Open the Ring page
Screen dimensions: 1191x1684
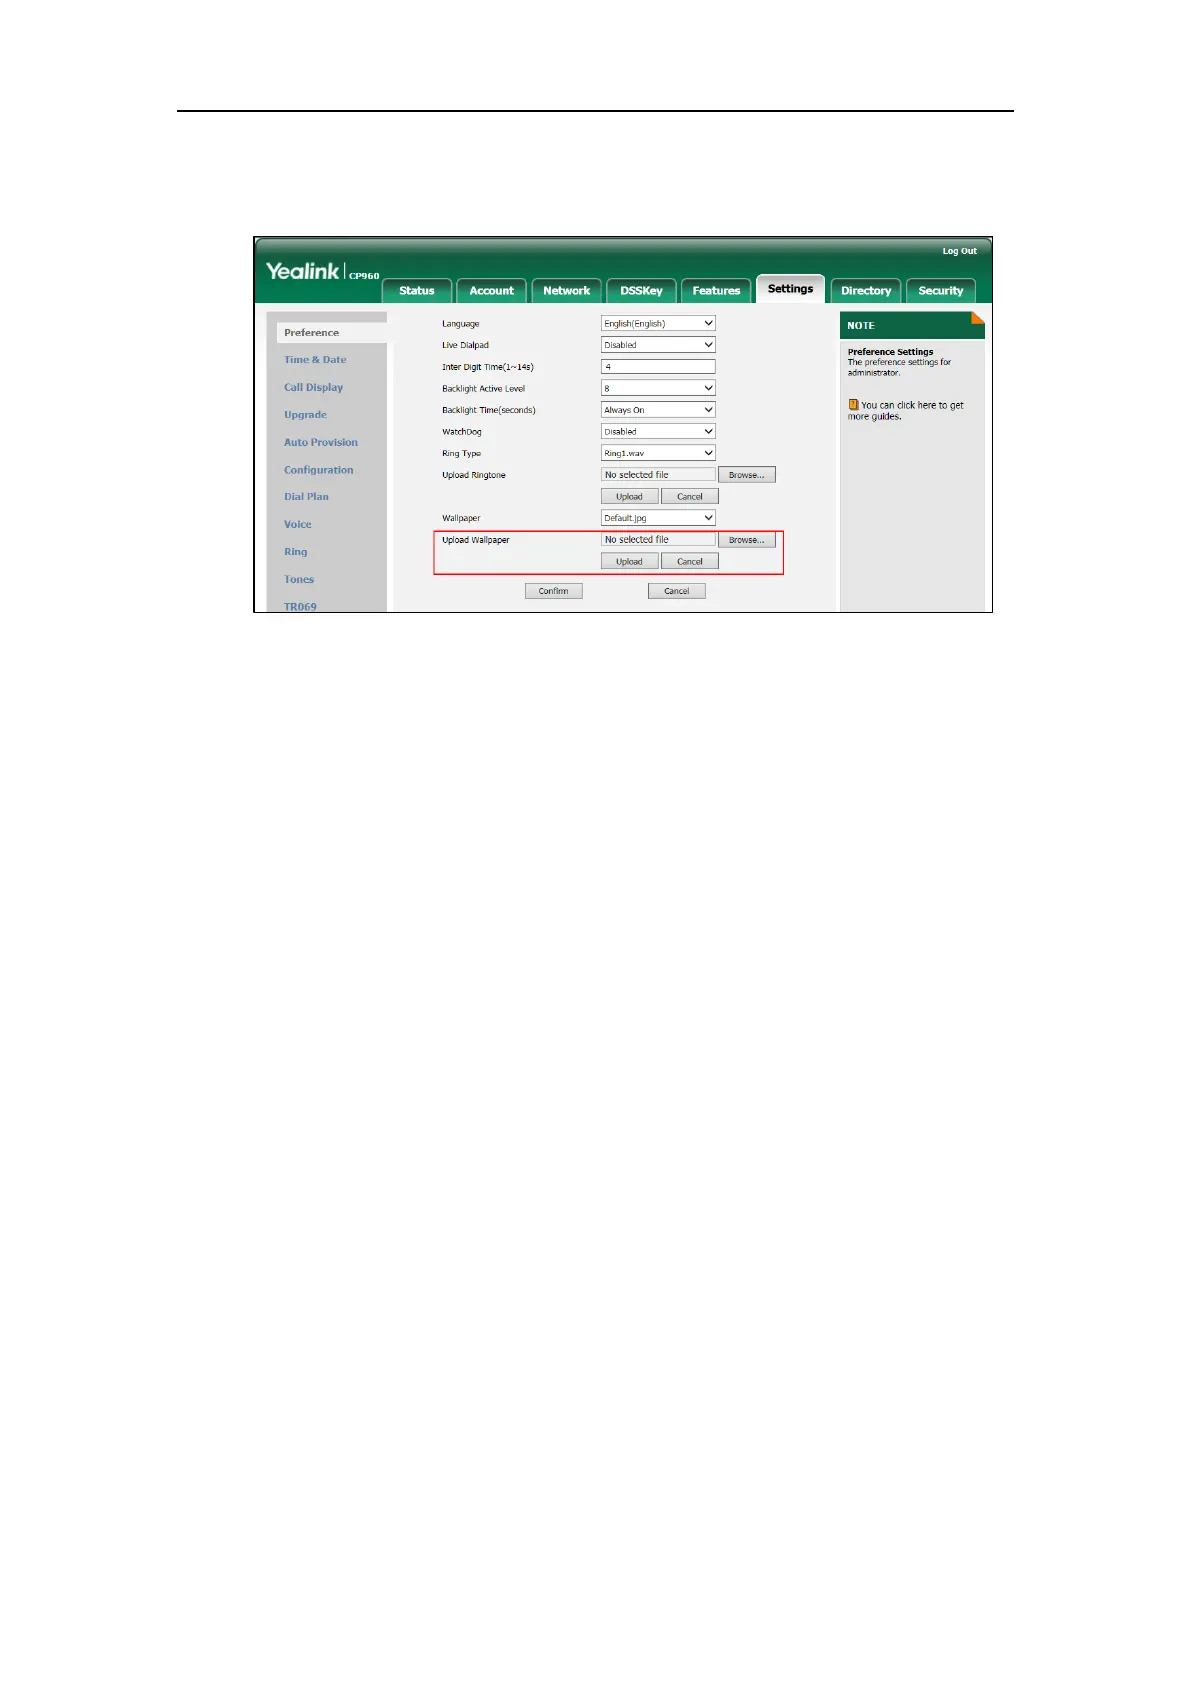click(295, 552)
